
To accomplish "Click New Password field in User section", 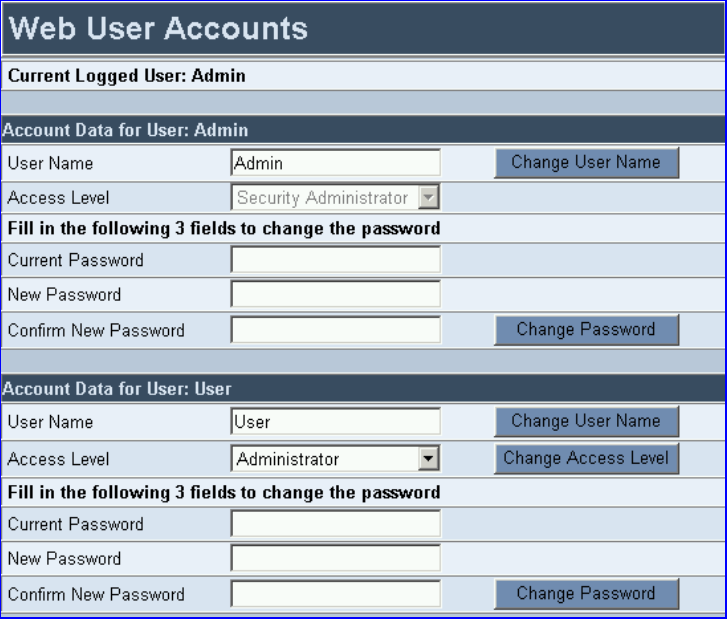I will point(335,558).
